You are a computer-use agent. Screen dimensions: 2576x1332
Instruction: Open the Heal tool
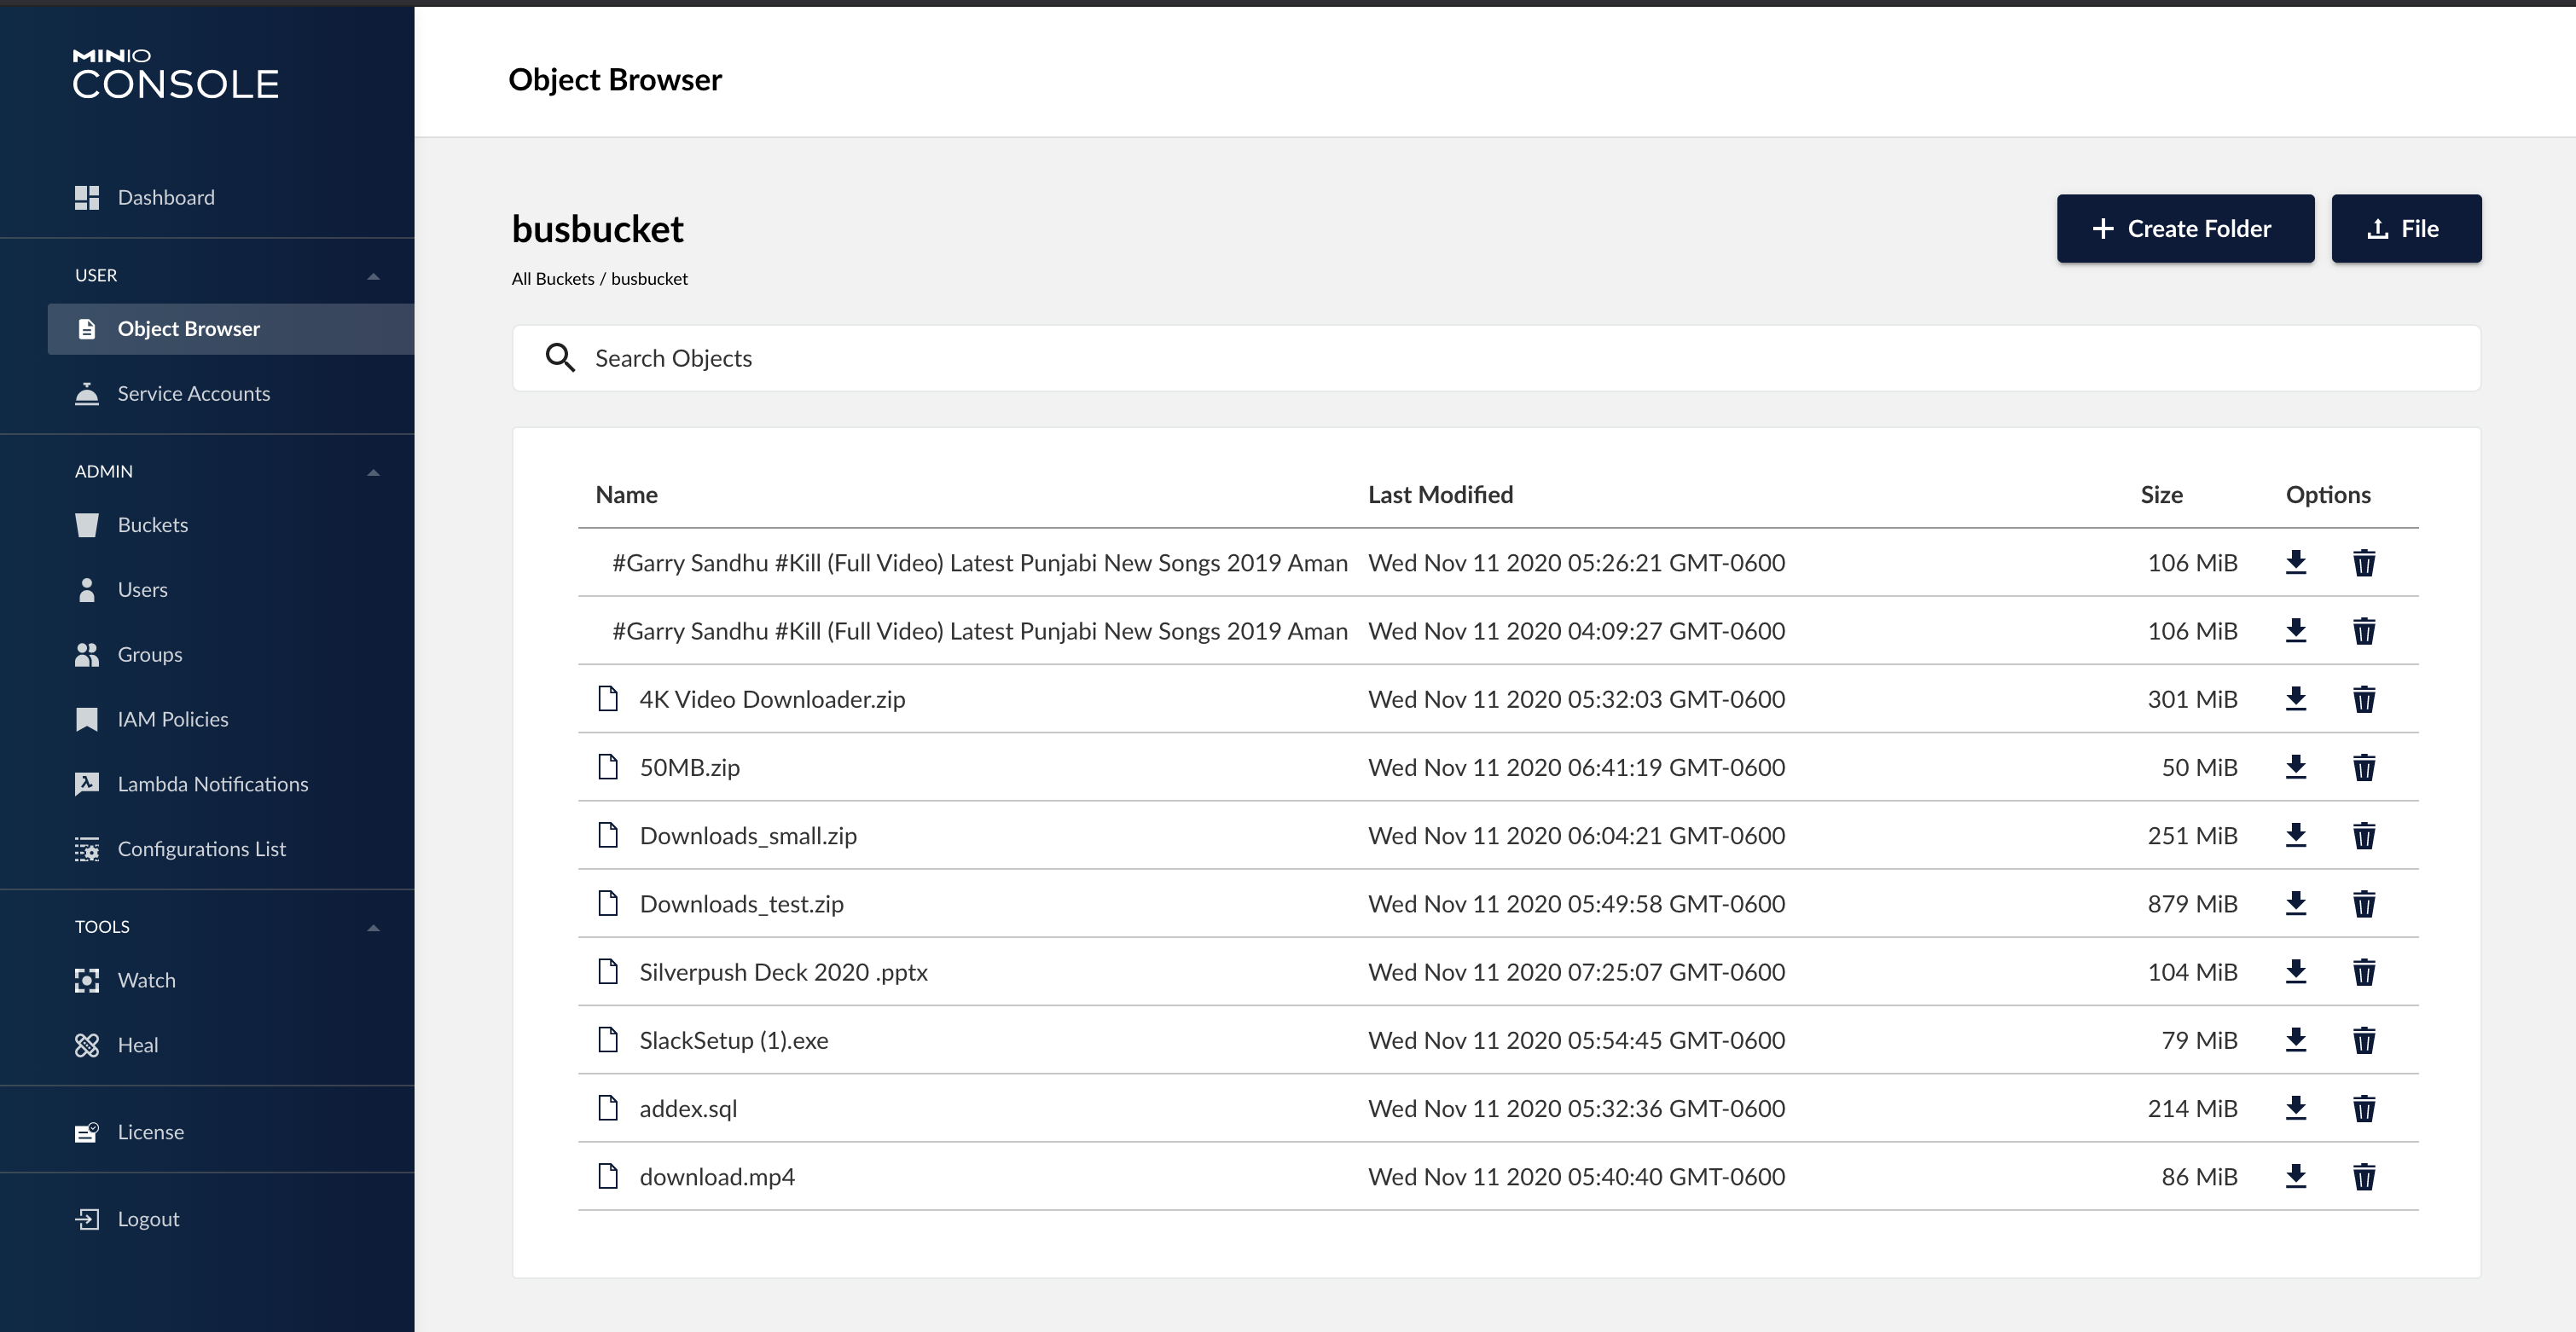point(137,1045)
